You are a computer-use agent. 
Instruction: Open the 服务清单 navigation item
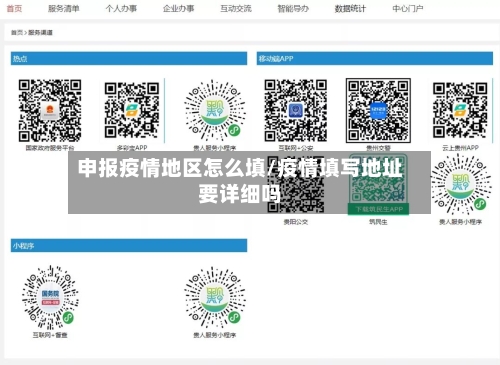point(64,8)
